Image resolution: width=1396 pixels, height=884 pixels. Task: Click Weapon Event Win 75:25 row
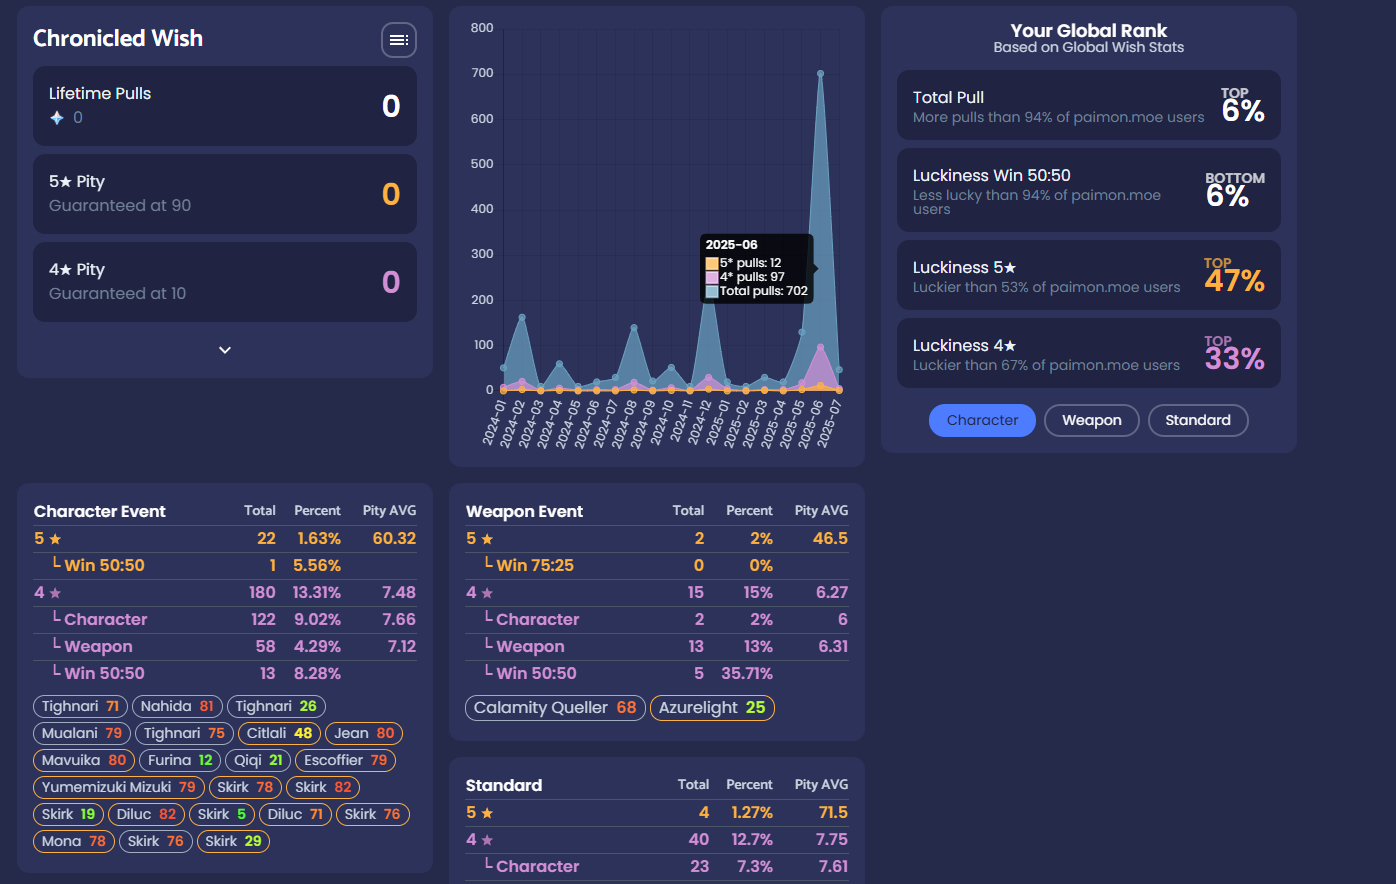pos(657,565)
